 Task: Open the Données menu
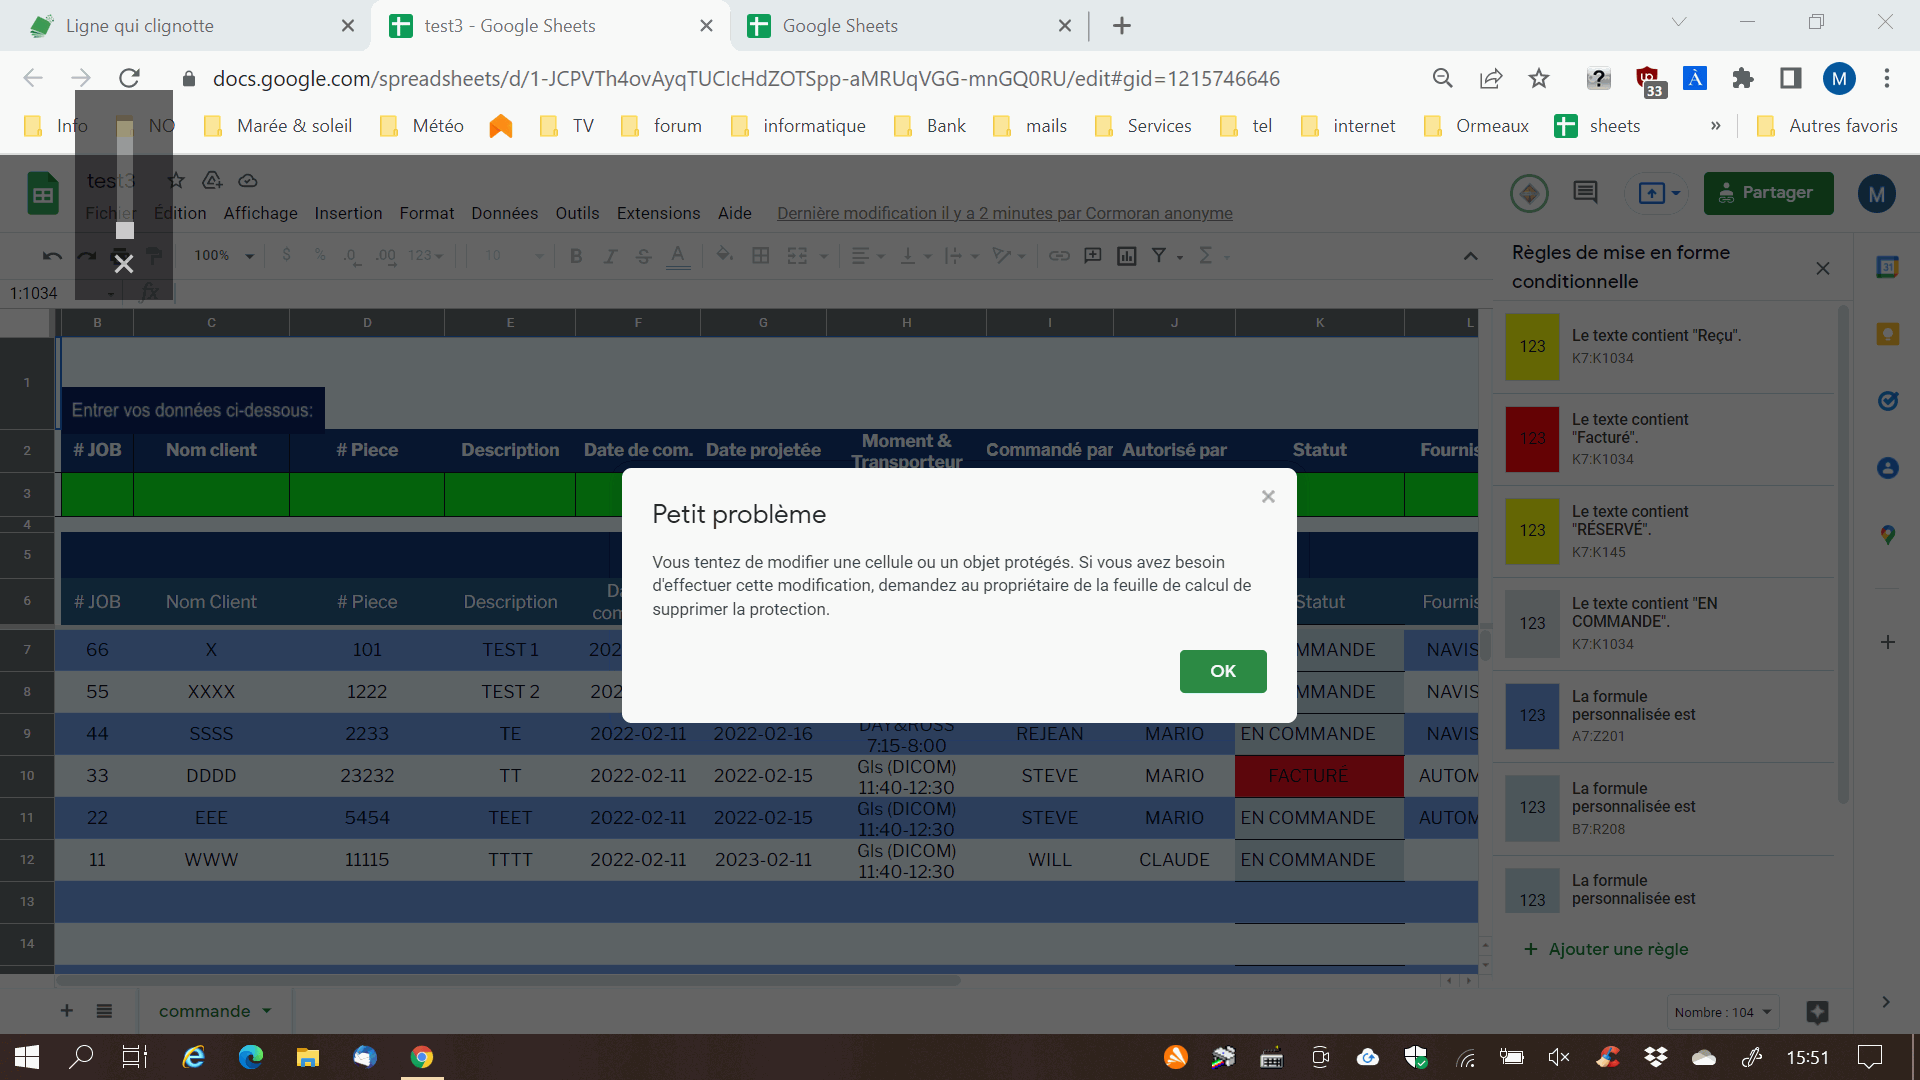[504, 213]
